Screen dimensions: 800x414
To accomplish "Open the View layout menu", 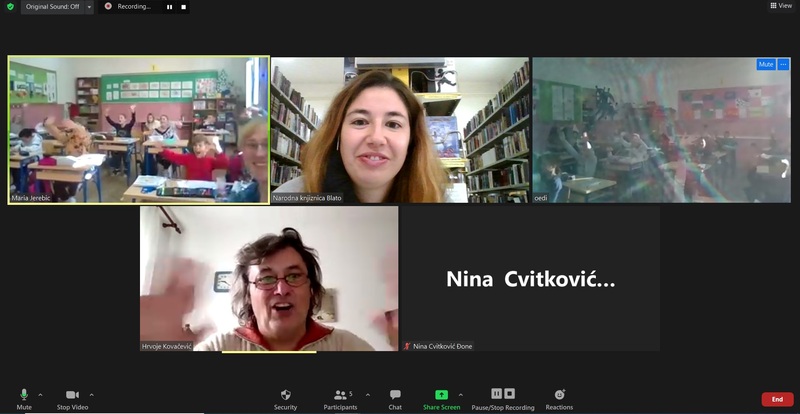I will [781, 6].
